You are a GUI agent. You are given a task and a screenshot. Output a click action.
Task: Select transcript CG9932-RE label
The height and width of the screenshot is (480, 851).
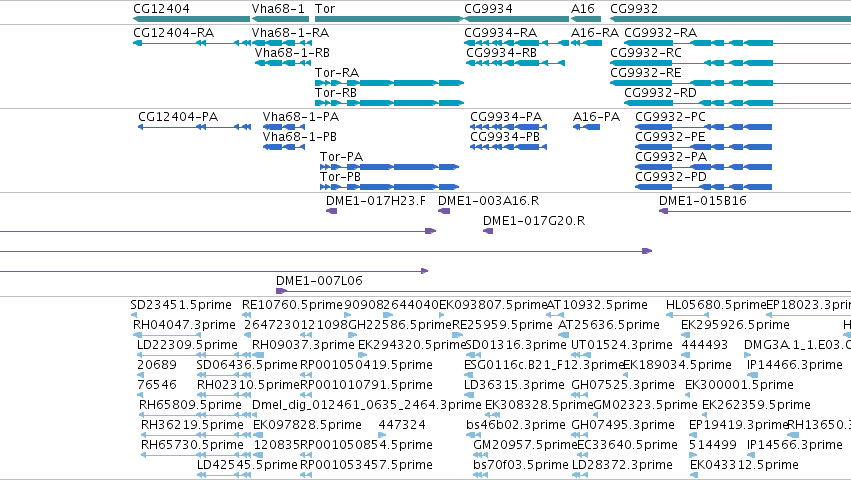pos(645,73)
